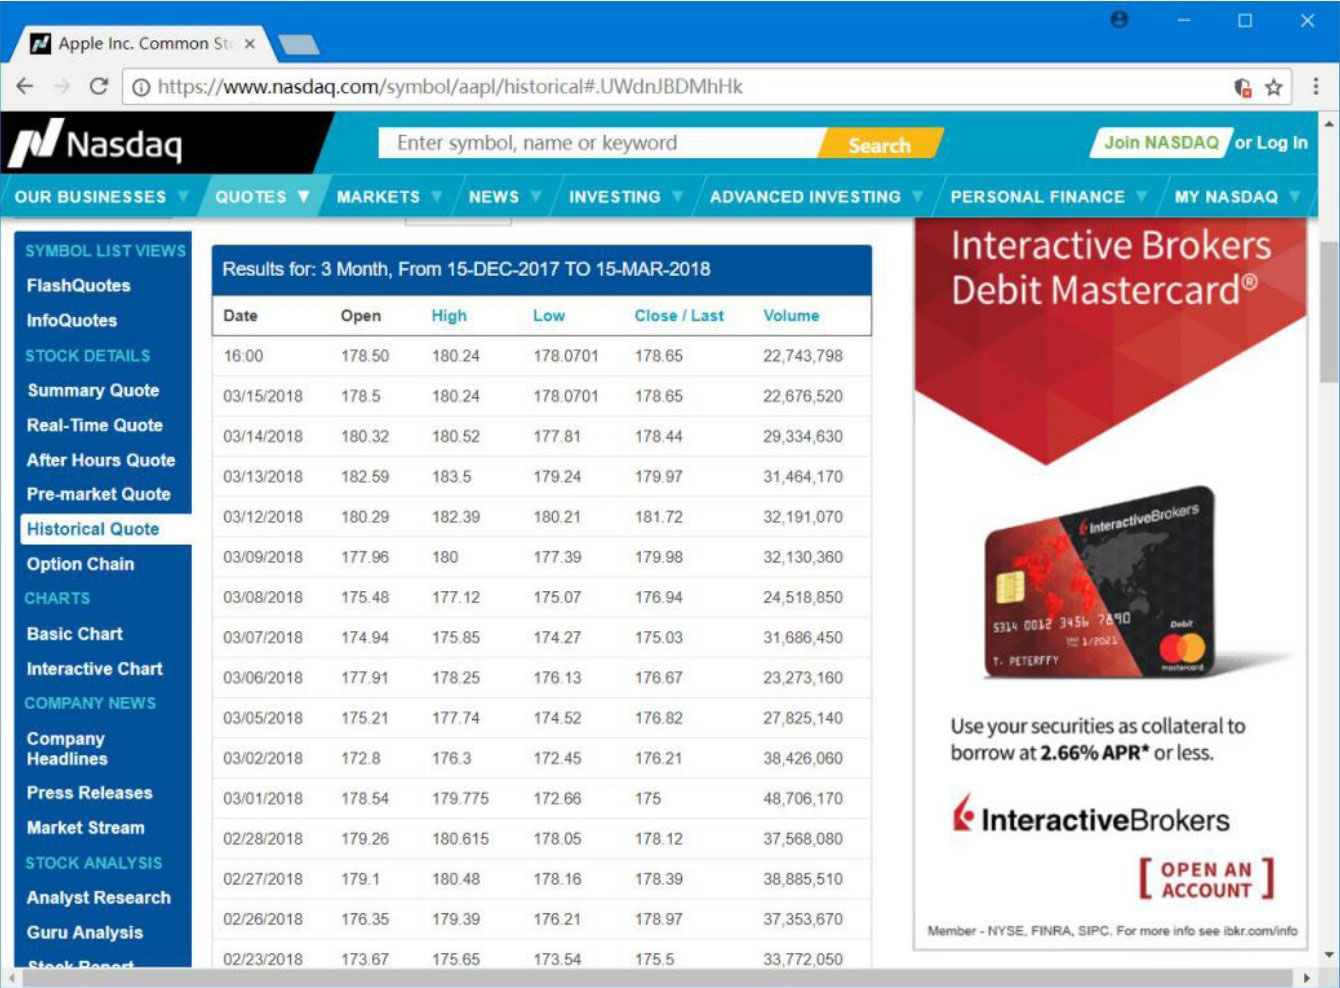The image size is (1340, 988).
Task: Sort table by Close / Last header
Action: [679, 316]
